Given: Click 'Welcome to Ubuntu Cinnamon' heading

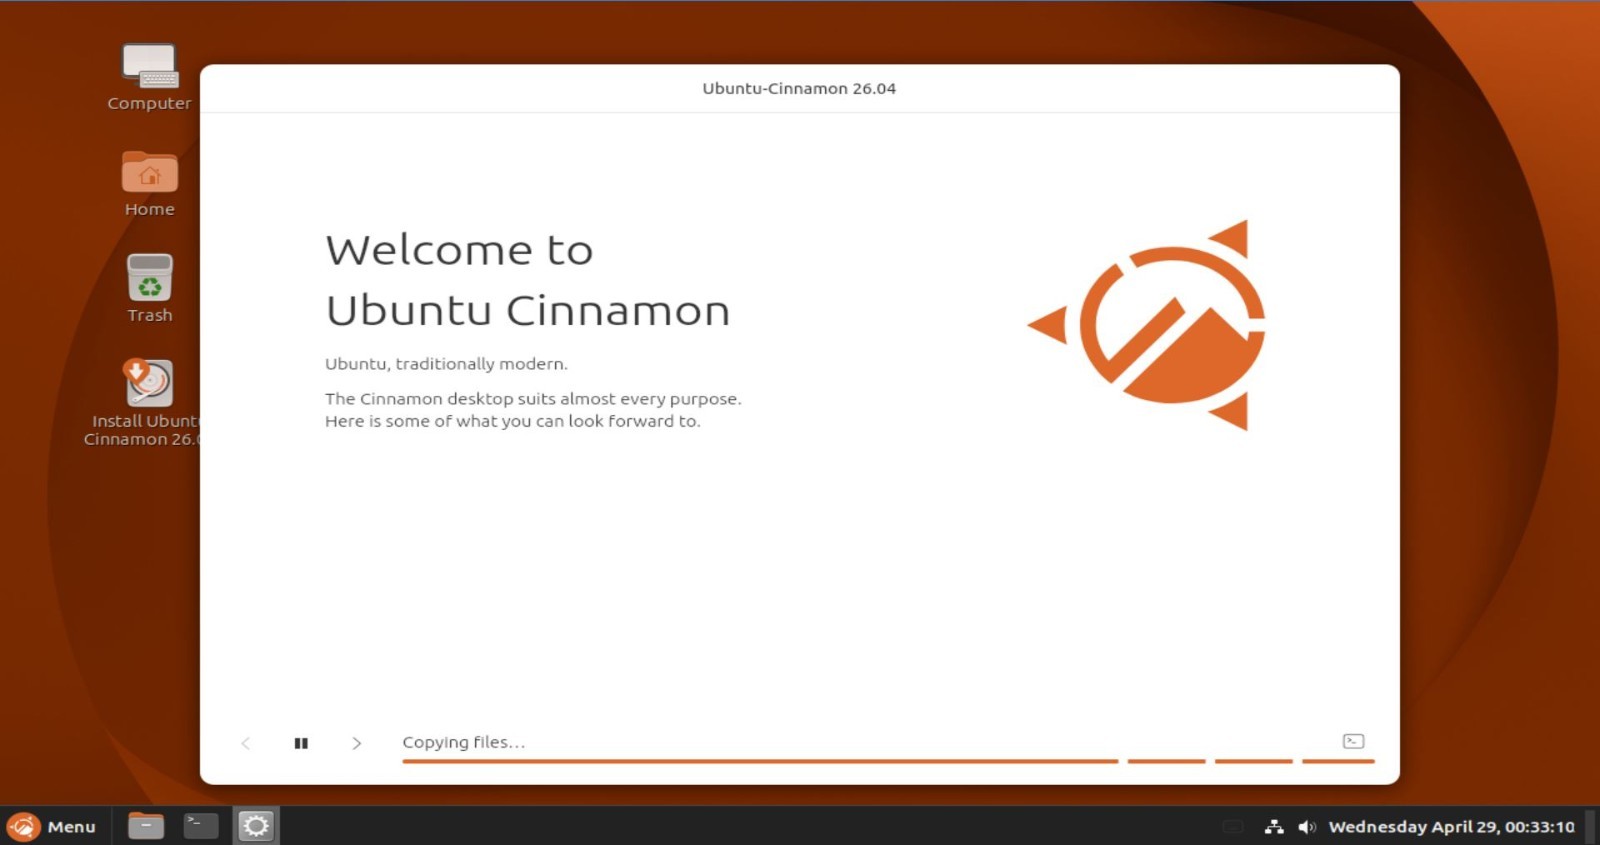Looking at the screenshot, I should tap(528, 280).
